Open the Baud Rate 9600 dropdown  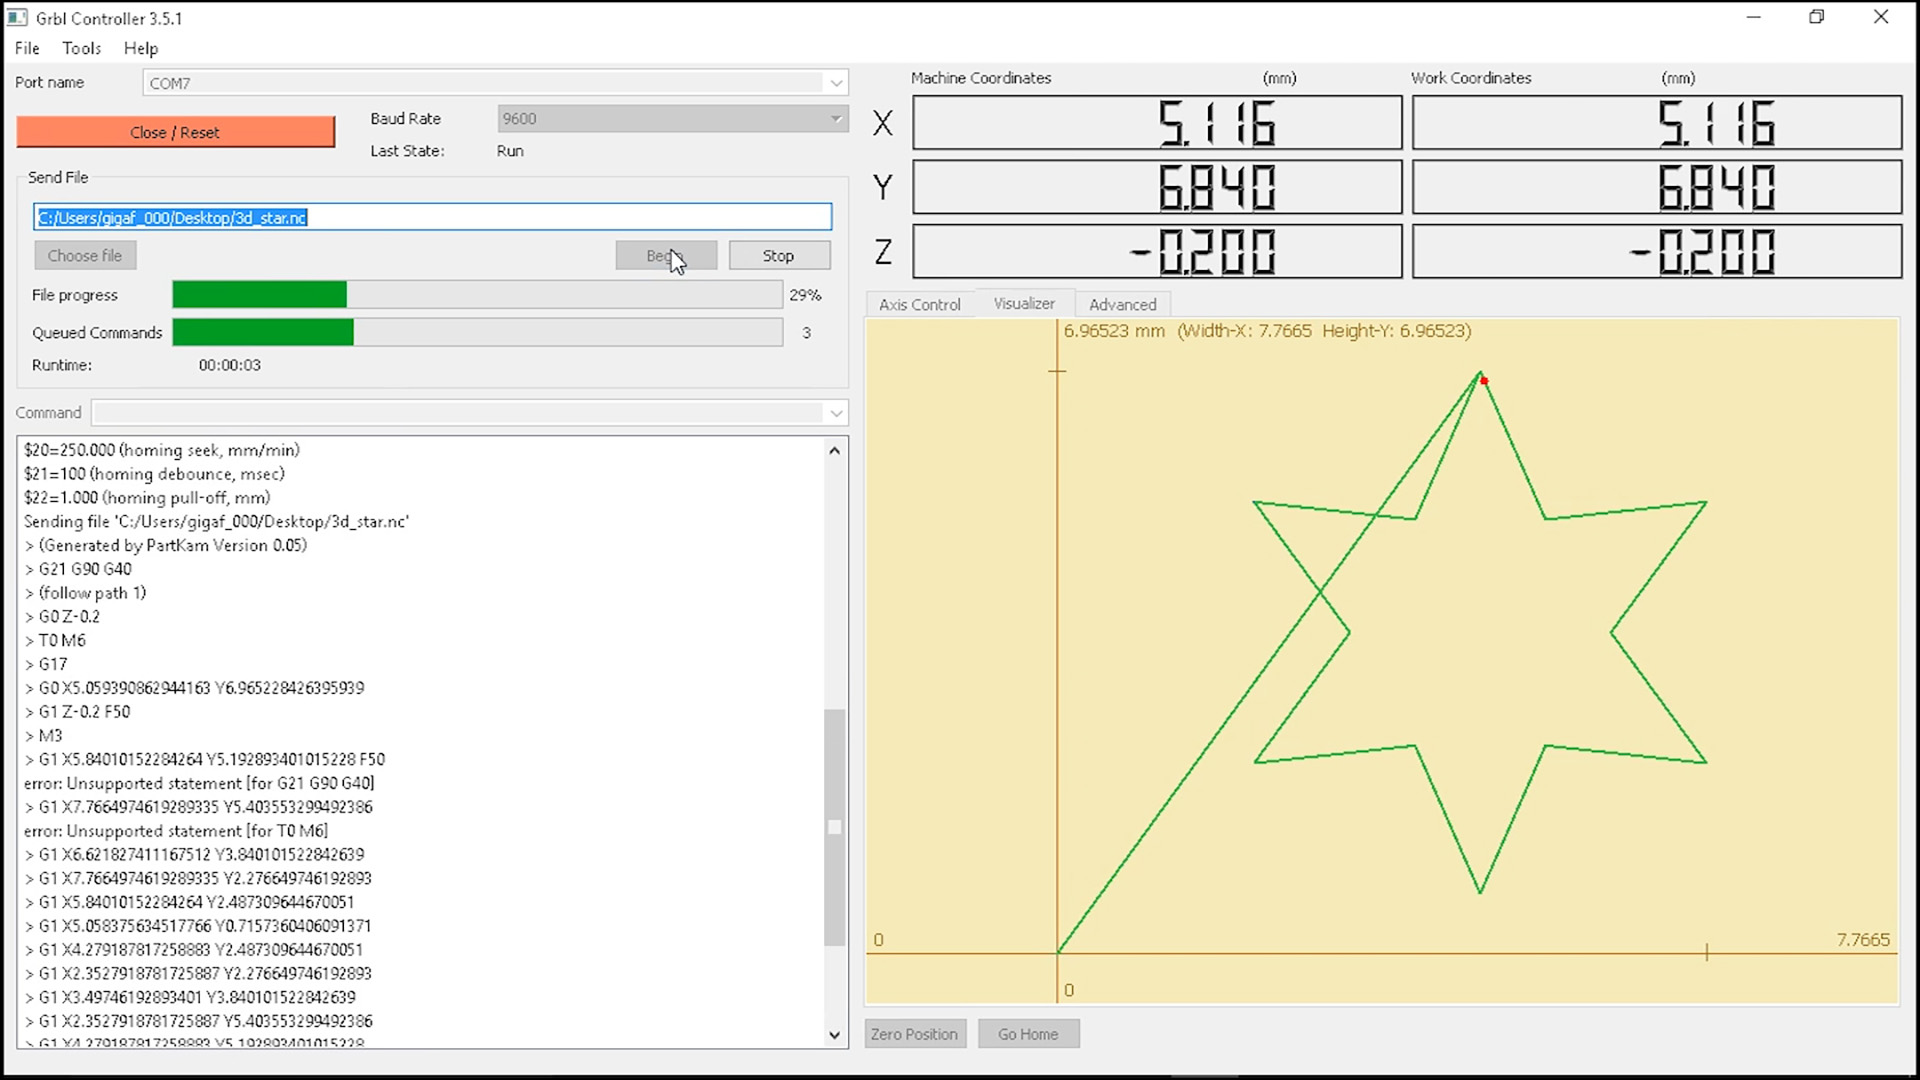click(x=836, y=119)
